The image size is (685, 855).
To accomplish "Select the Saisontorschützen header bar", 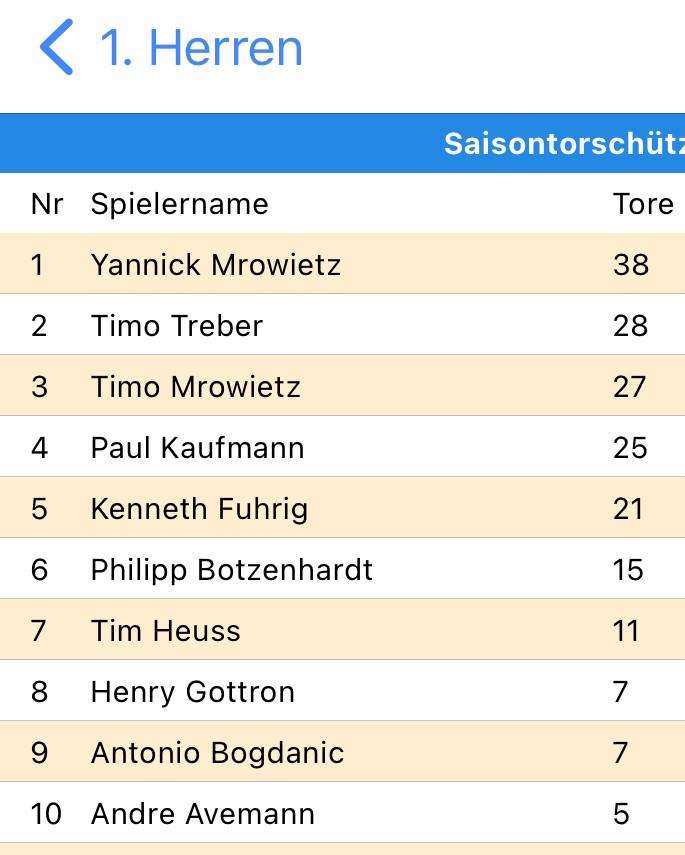I will click(342, 143).
